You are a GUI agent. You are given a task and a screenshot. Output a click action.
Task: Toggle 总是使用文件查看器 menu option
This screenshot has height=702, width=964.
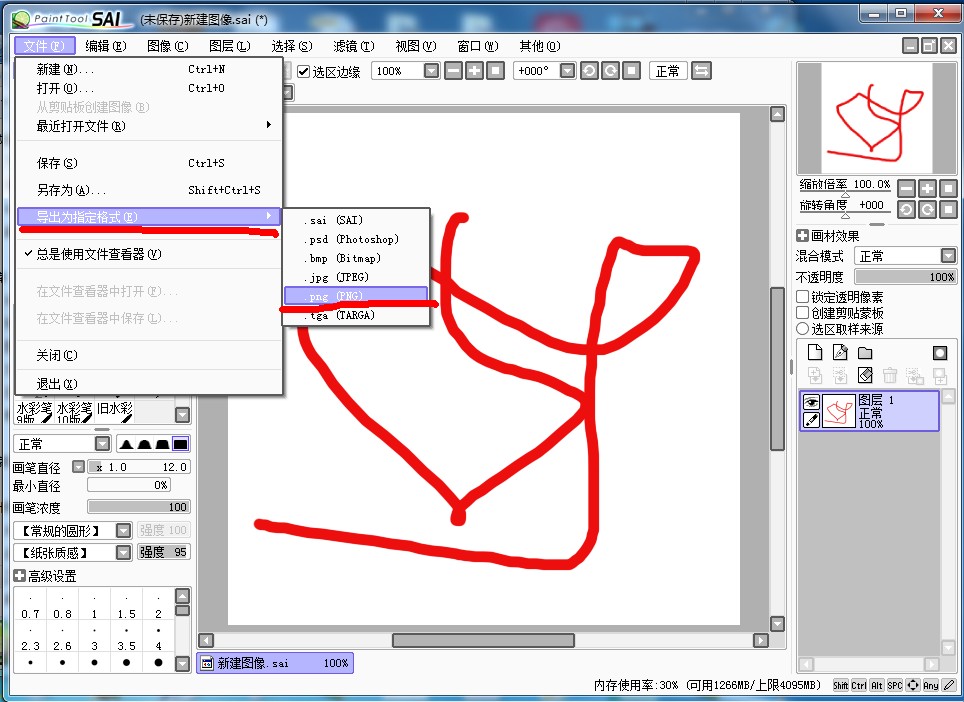click(149, 254)
